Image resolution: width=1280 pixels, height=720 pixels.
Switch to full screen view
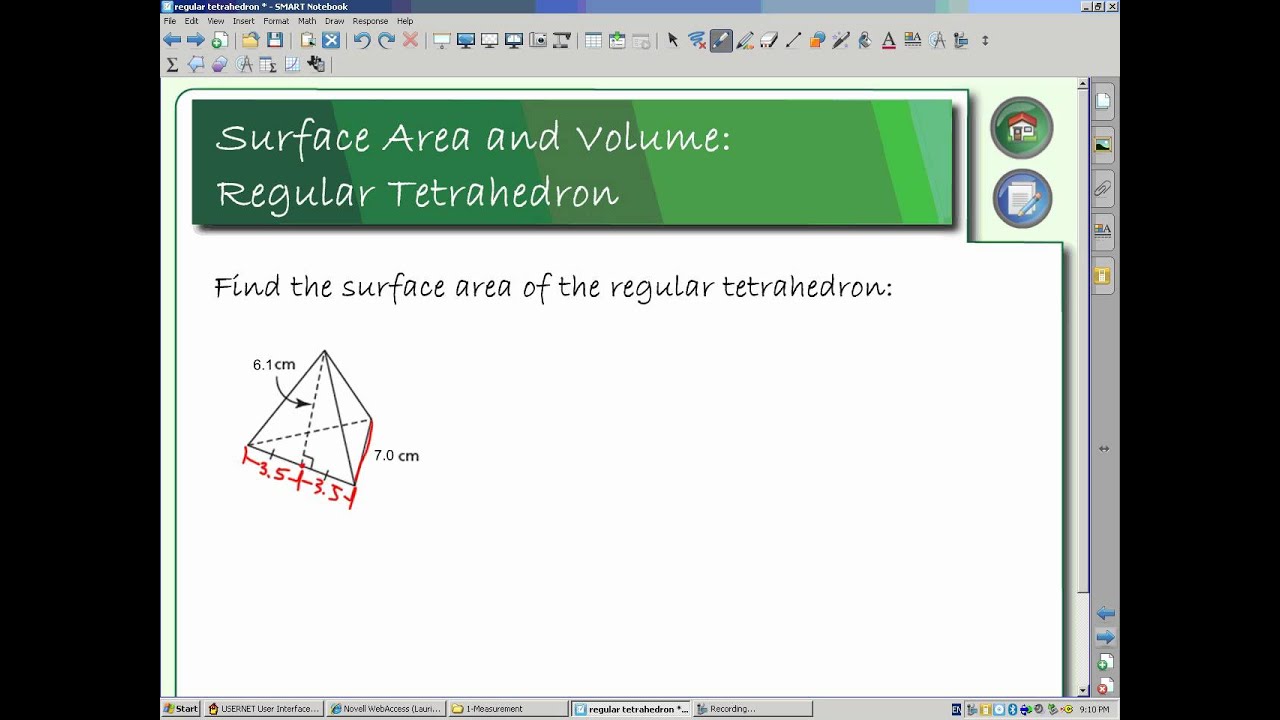point(465,40)
